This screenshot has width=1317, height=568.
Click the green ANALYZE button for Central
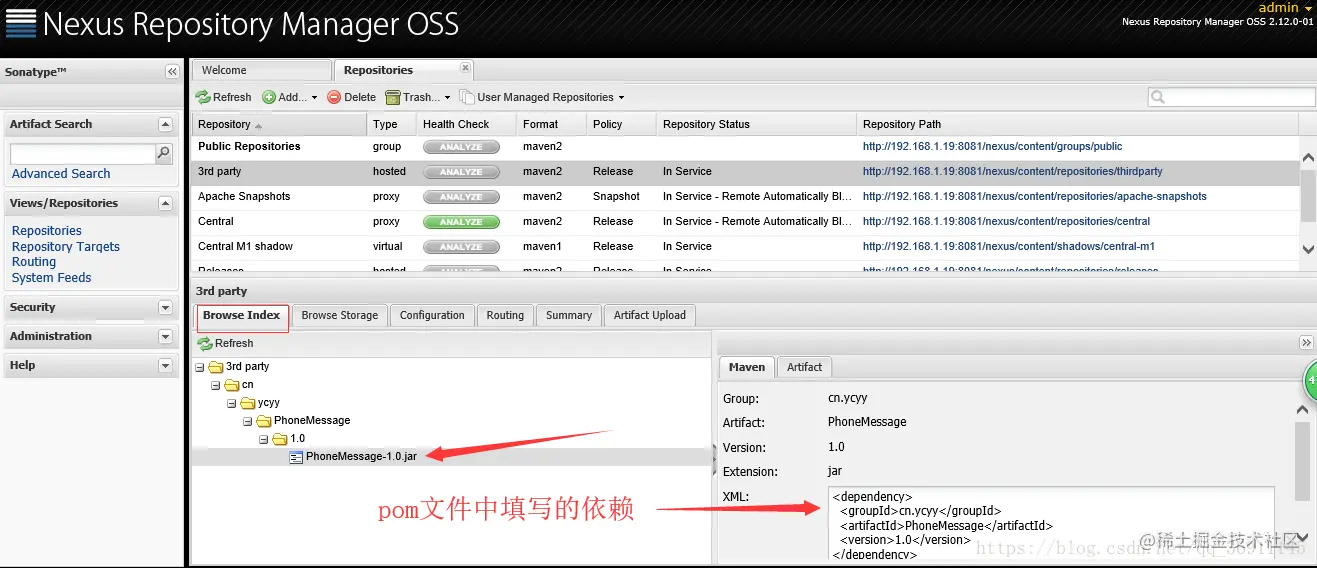(461, 222)
